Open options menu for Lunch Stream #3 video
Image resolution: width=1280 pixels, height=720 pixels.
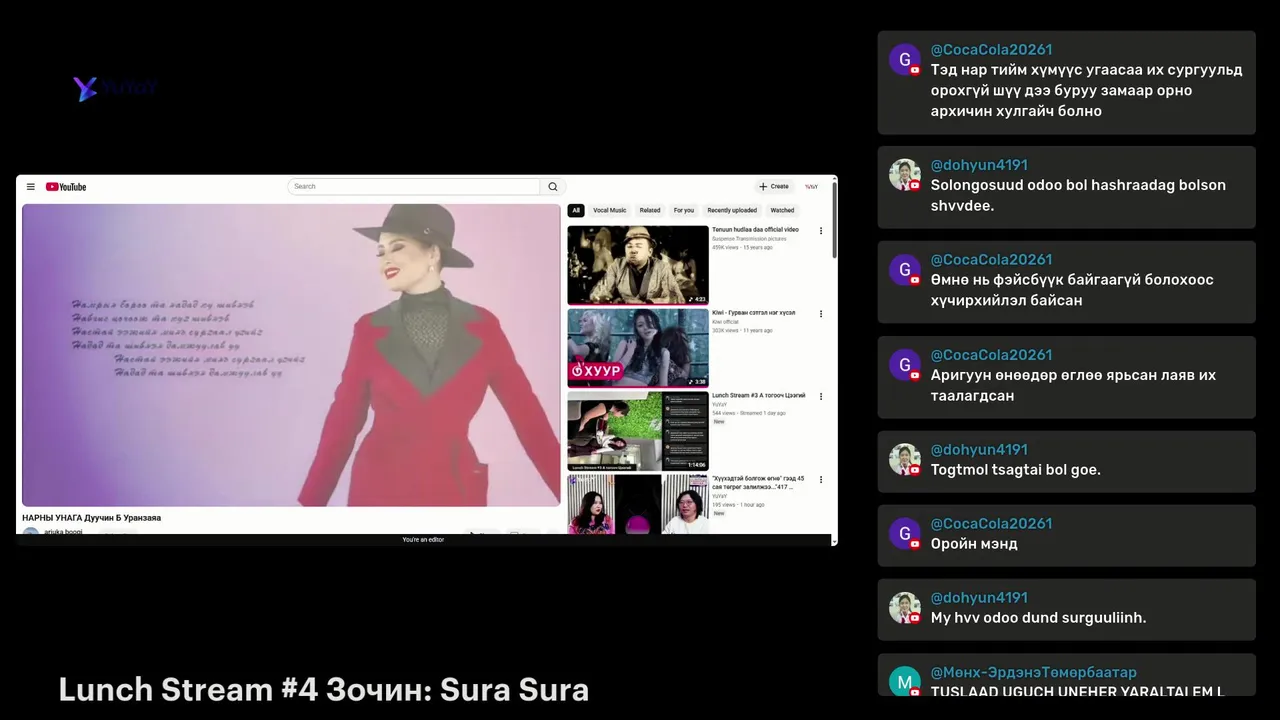point(821,397)
